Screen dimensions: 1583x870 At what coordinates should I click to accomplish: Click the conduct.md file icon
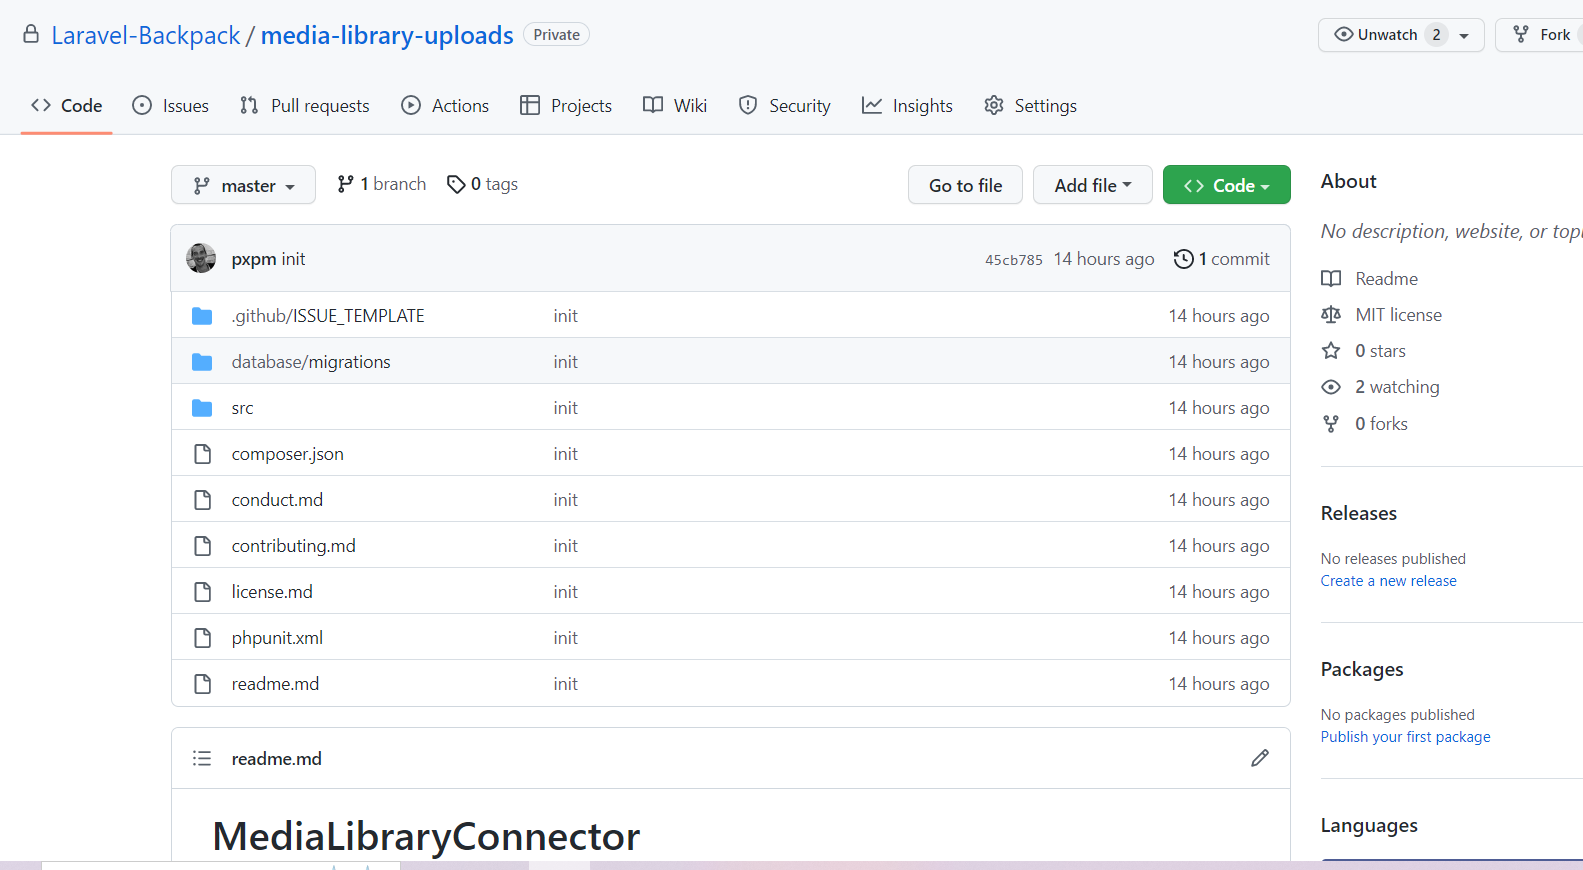click(x=202, y=500)
